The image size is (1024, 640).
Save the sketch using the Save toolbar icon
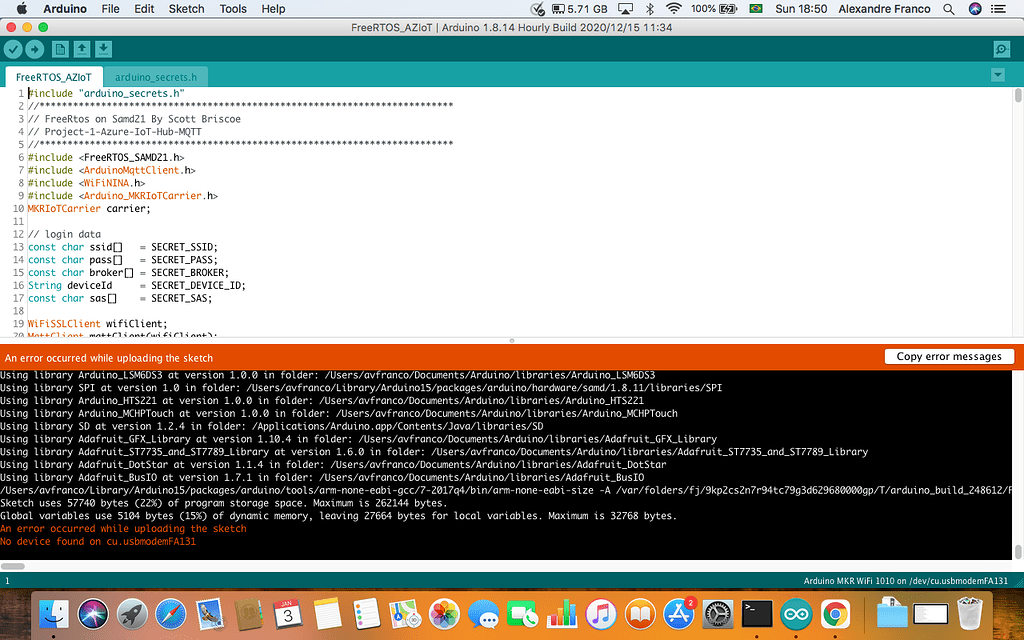point(103,49)
